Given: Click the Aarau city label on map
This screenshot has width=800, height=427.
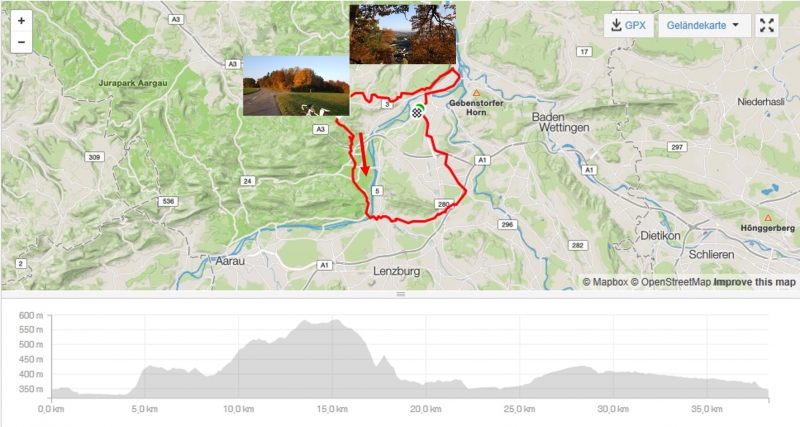Looking at the screenshot, I should coord(230,261).
